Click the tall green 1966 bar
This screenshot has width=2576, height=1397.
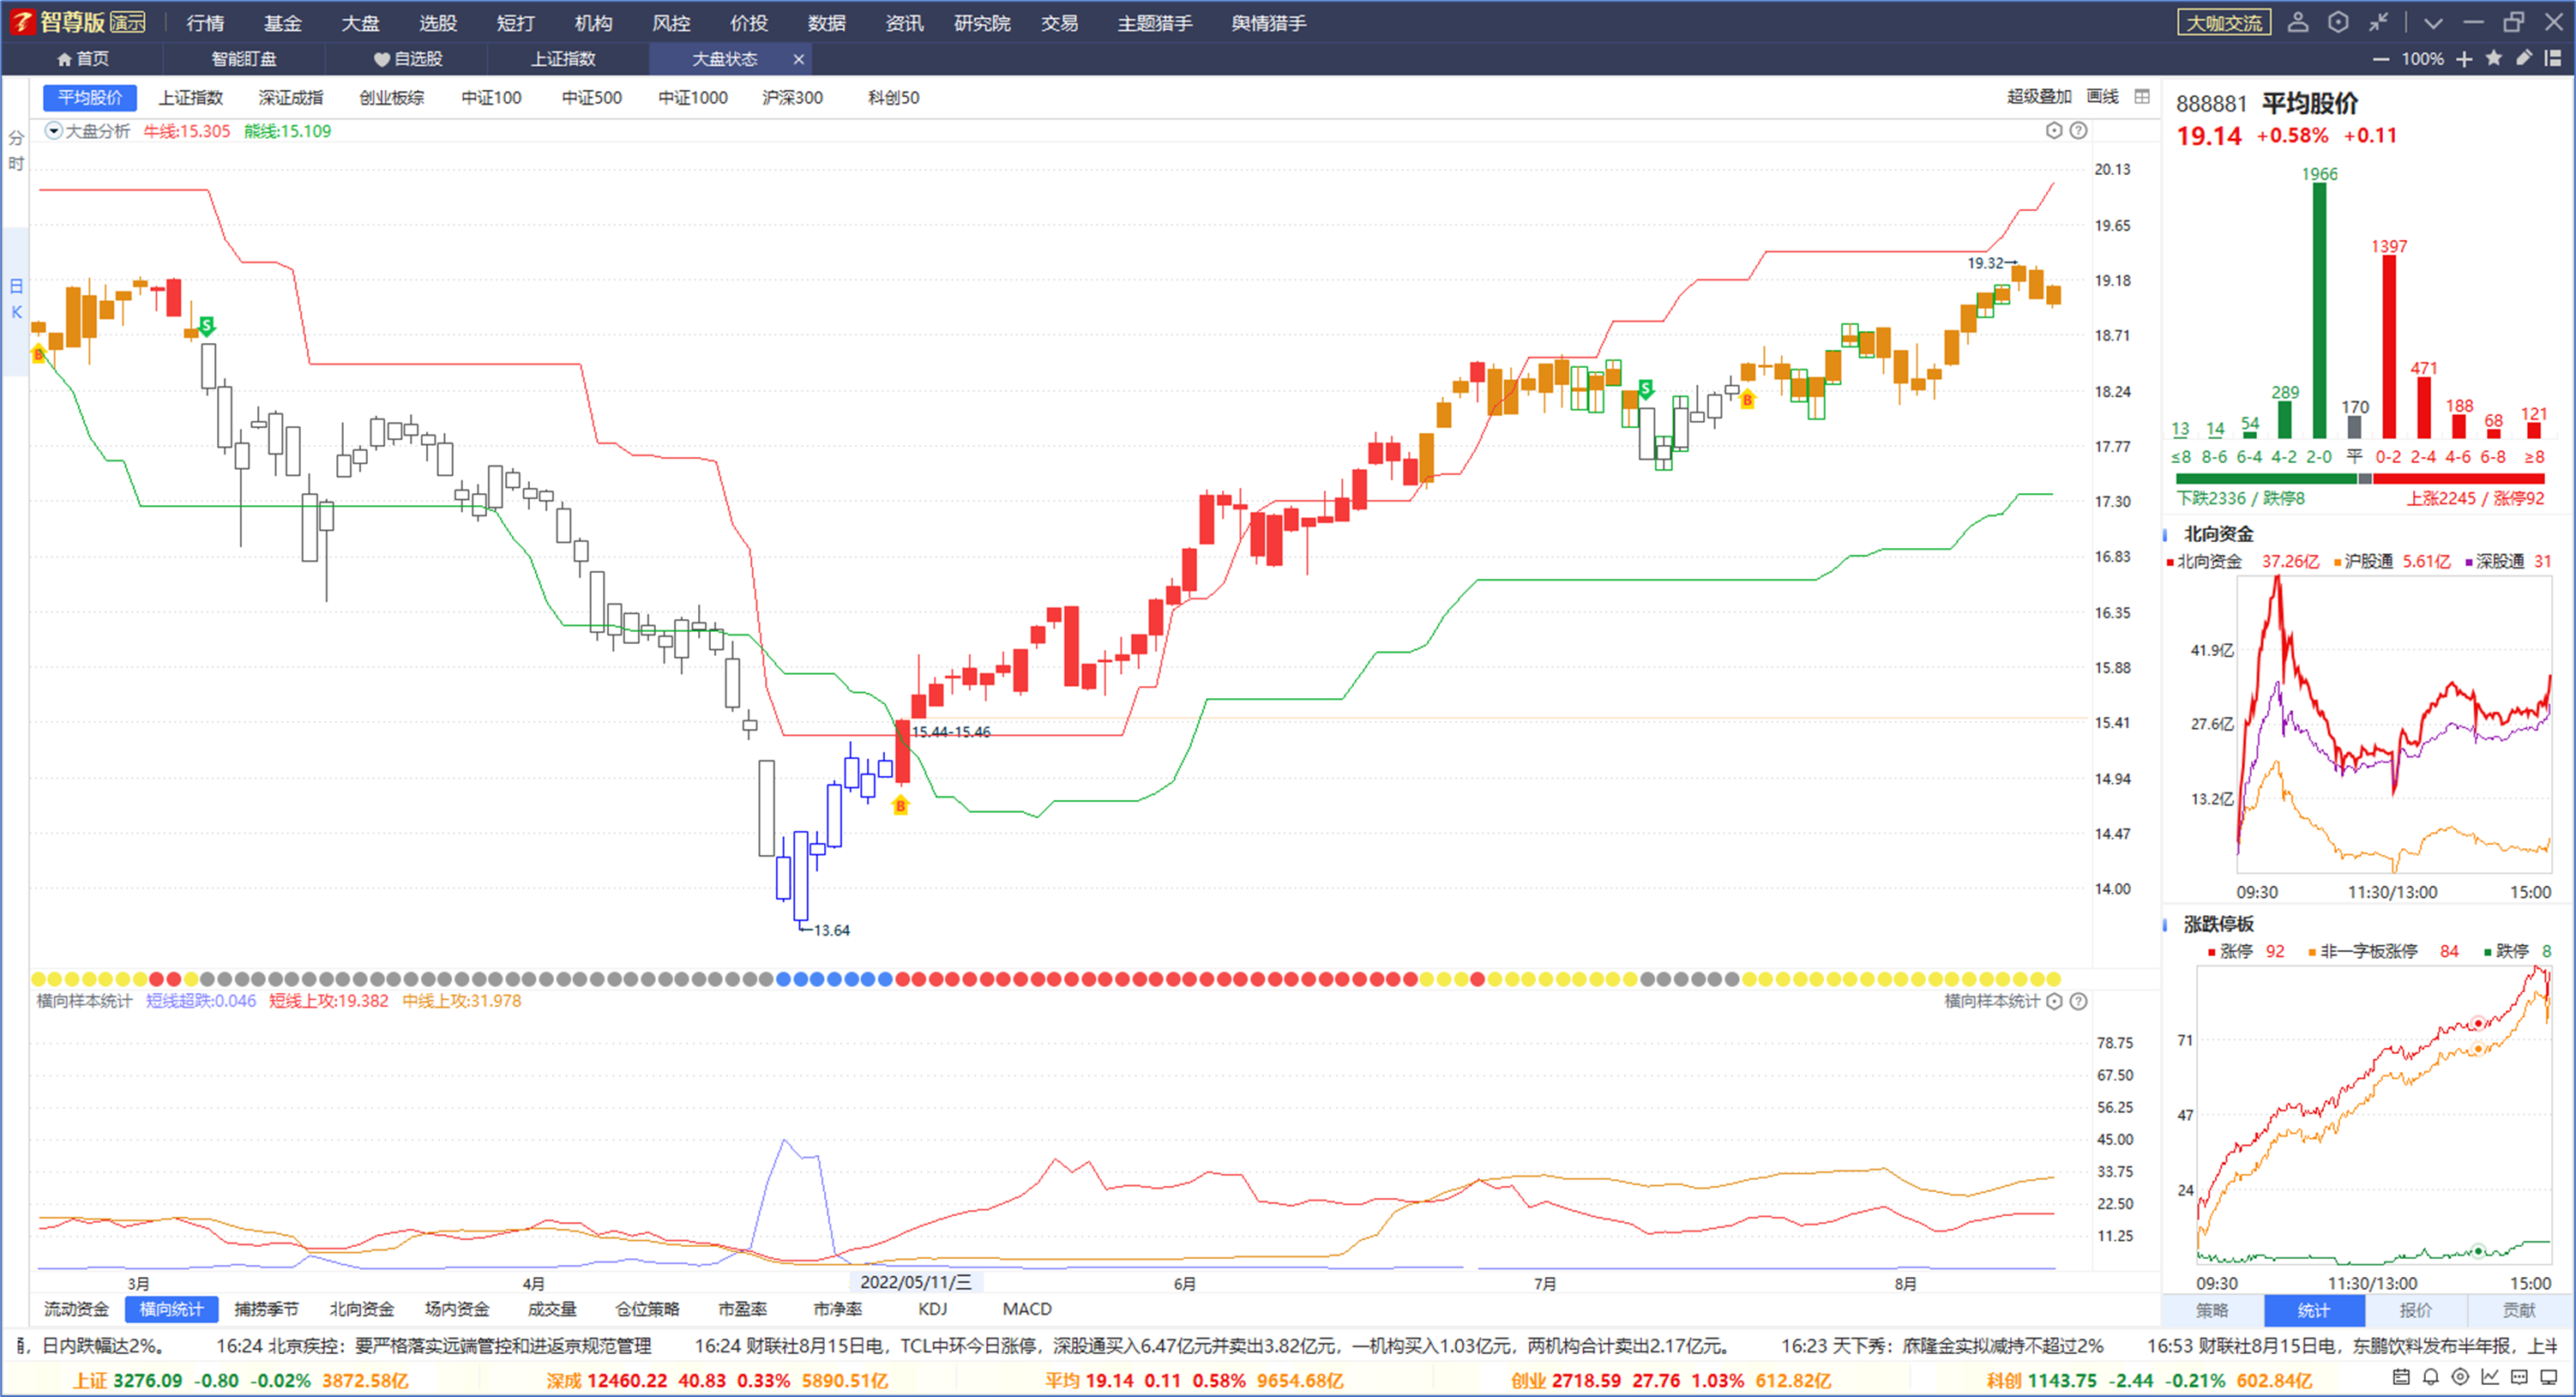[x=2319, y=310]
